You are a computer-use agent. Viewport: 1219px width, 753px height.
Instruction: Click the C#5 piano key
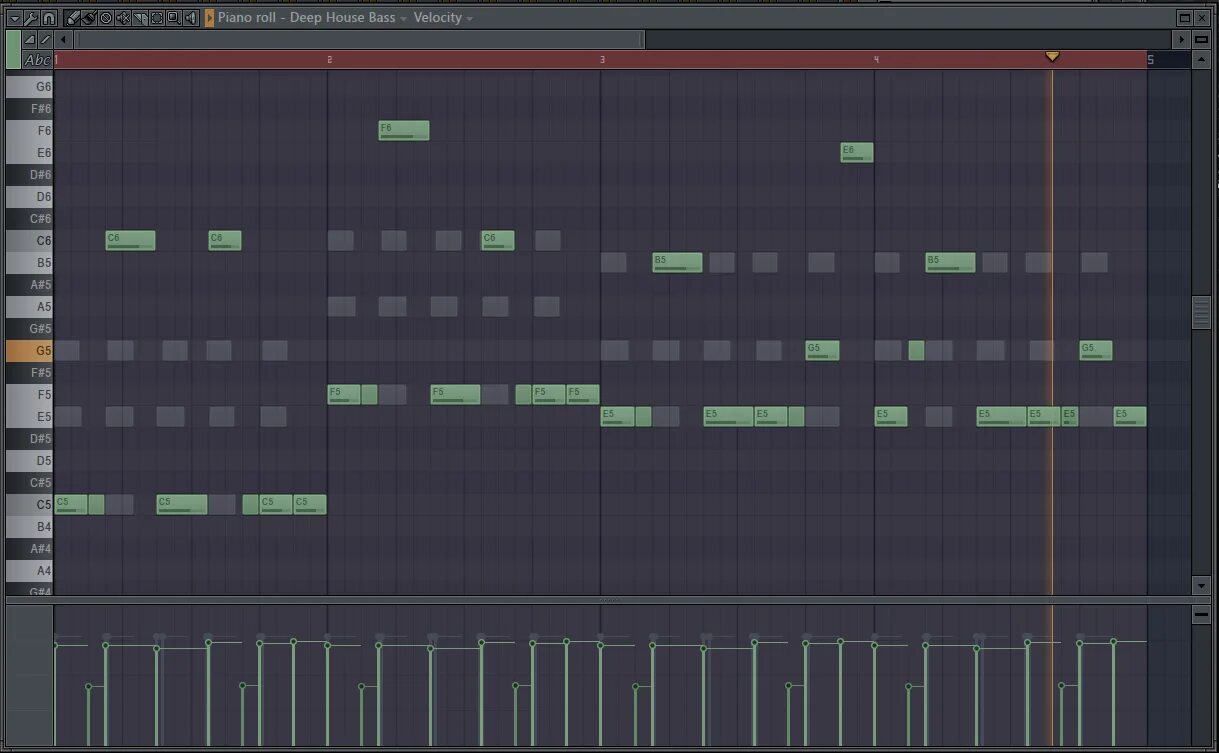point(29,483)
